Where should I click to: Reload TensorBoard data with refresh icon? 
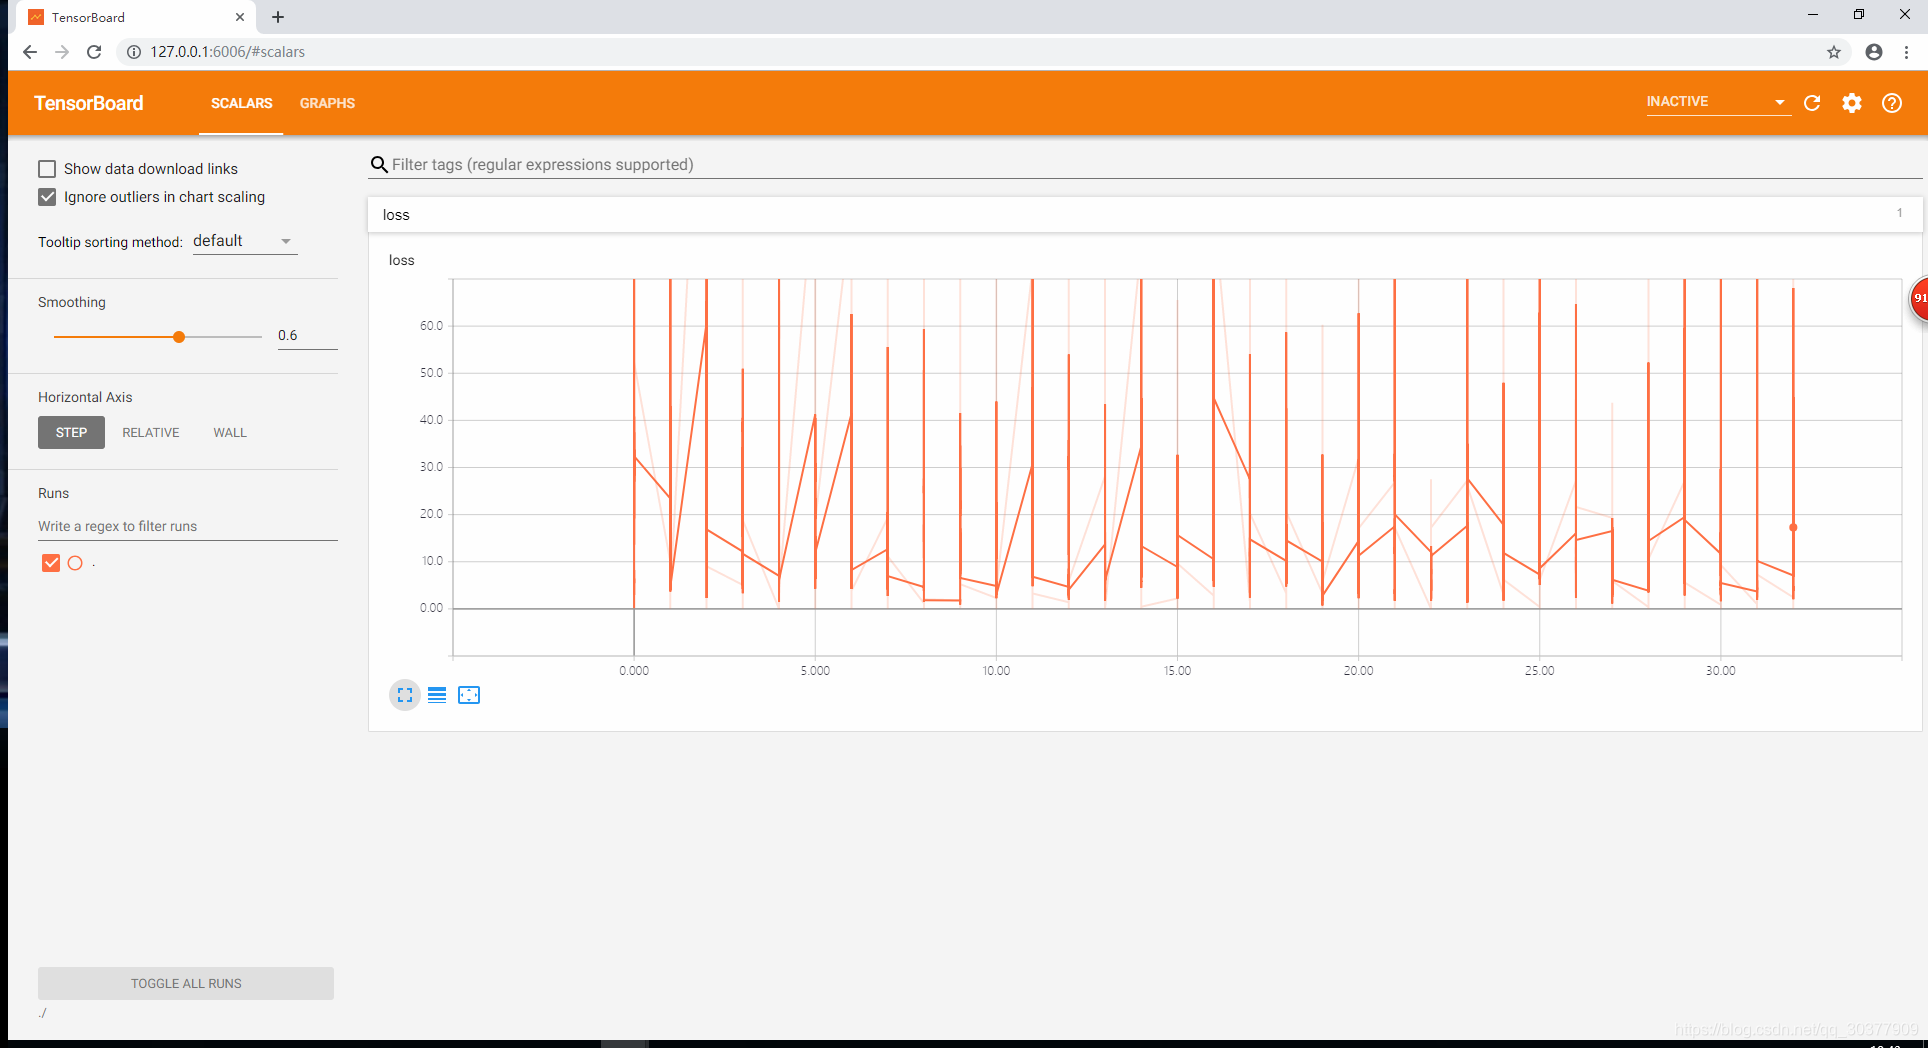(x=1812, y=103)
